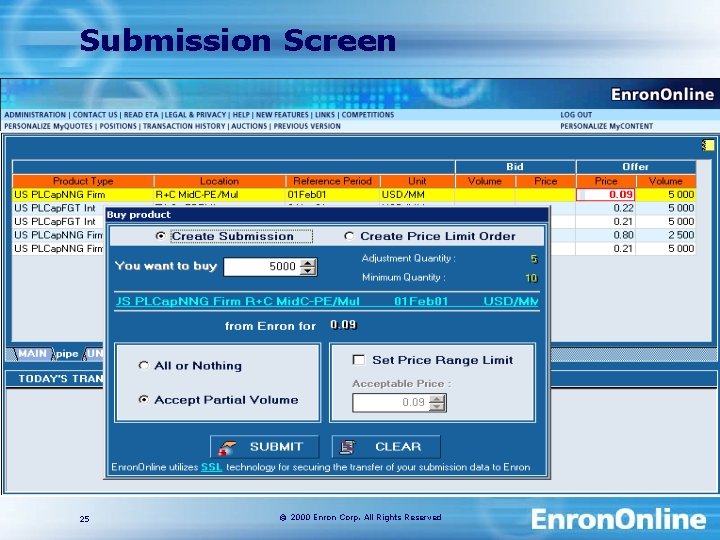The image size is (720, 540).
Task: Open PERSONALIZE MyCONTENT
Action: tap(606, 126)
